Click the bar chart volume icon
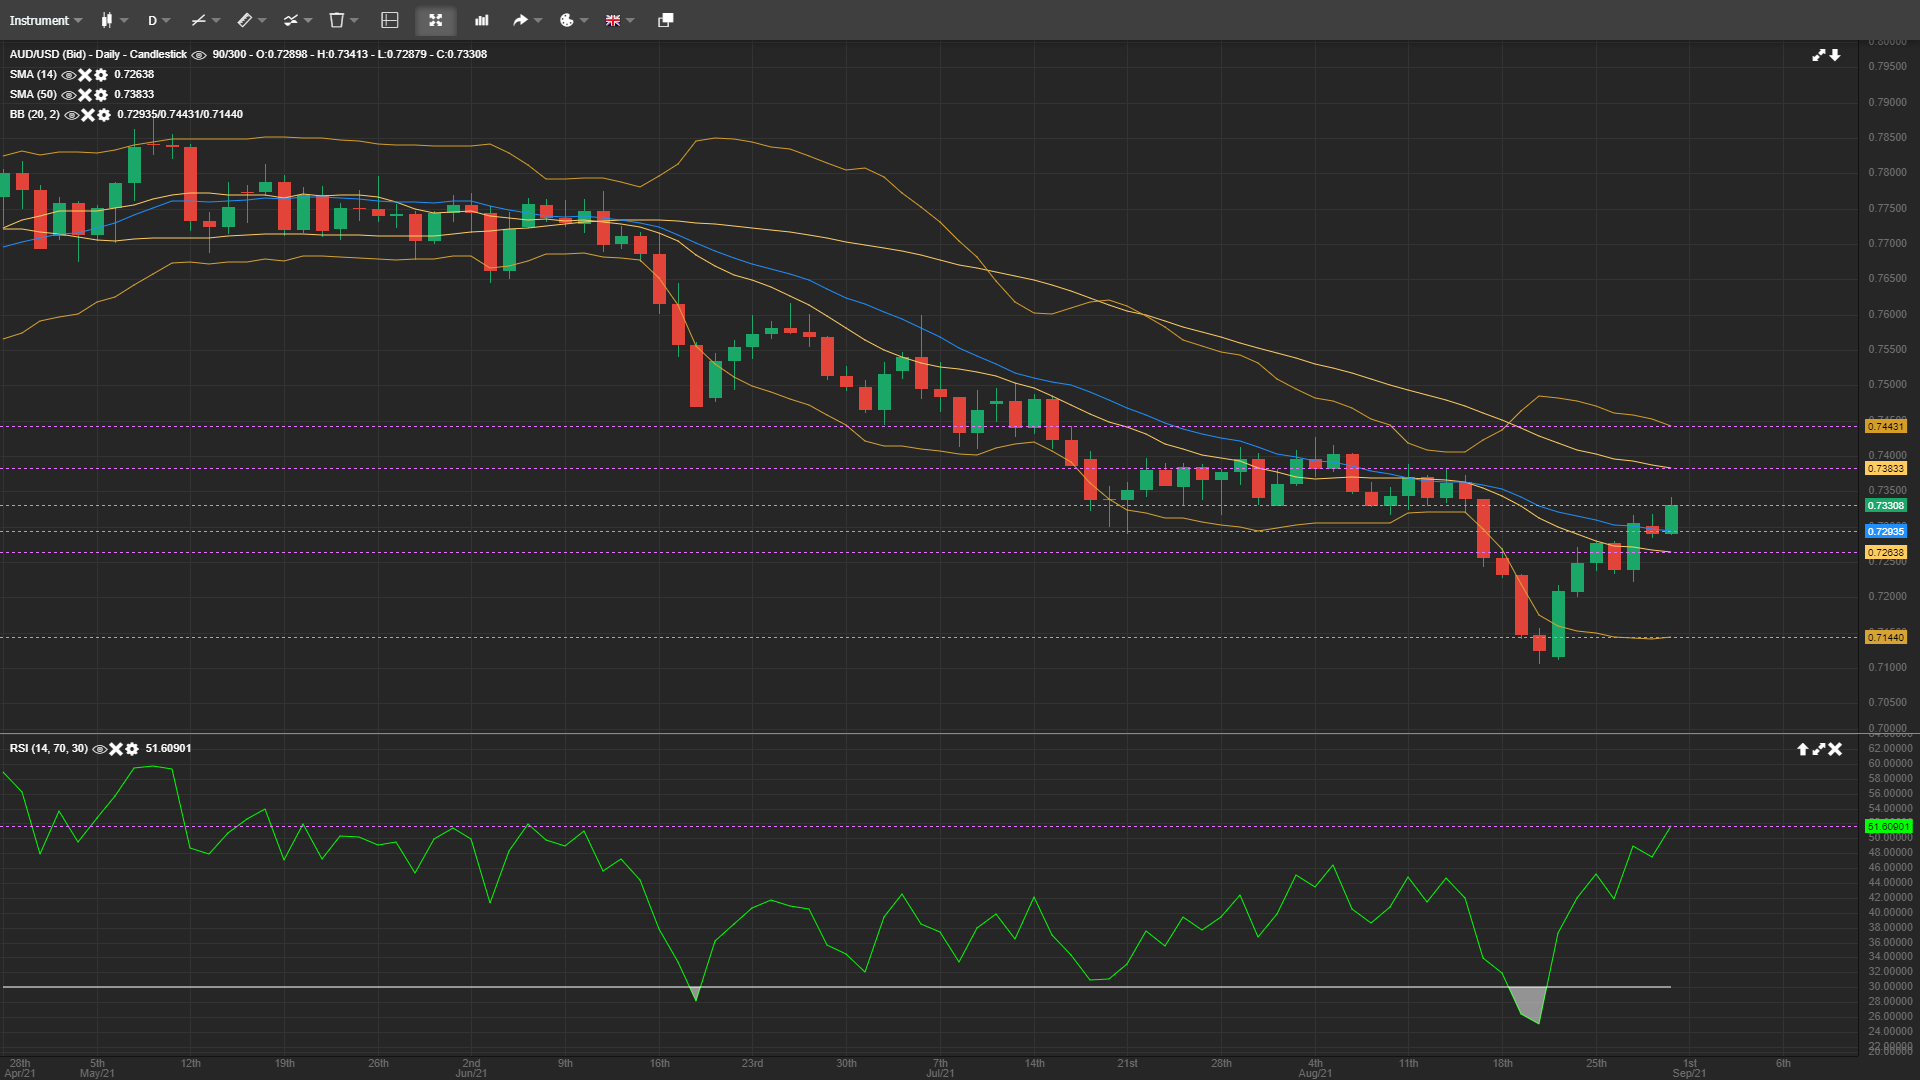The height and width of the screenshot is (1080, 1920). (482, 20)
